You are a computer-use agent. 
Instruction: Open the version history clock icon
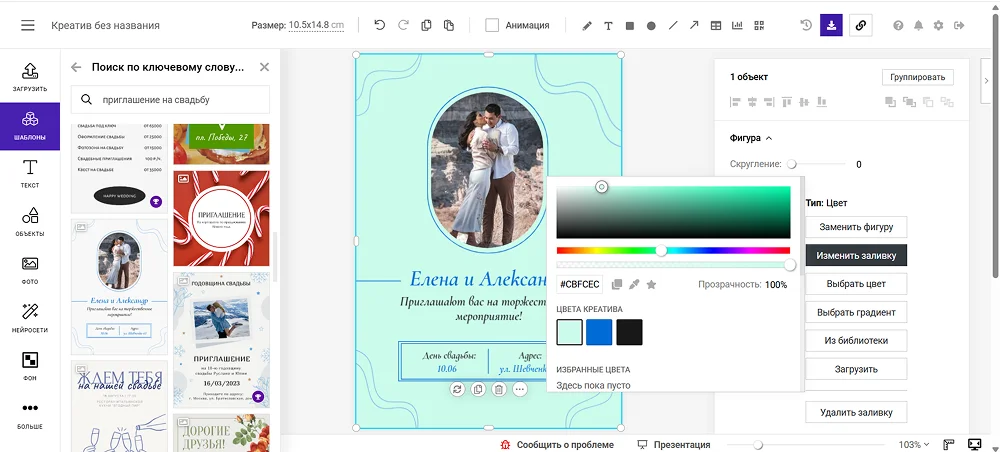[x=806, y=25]
